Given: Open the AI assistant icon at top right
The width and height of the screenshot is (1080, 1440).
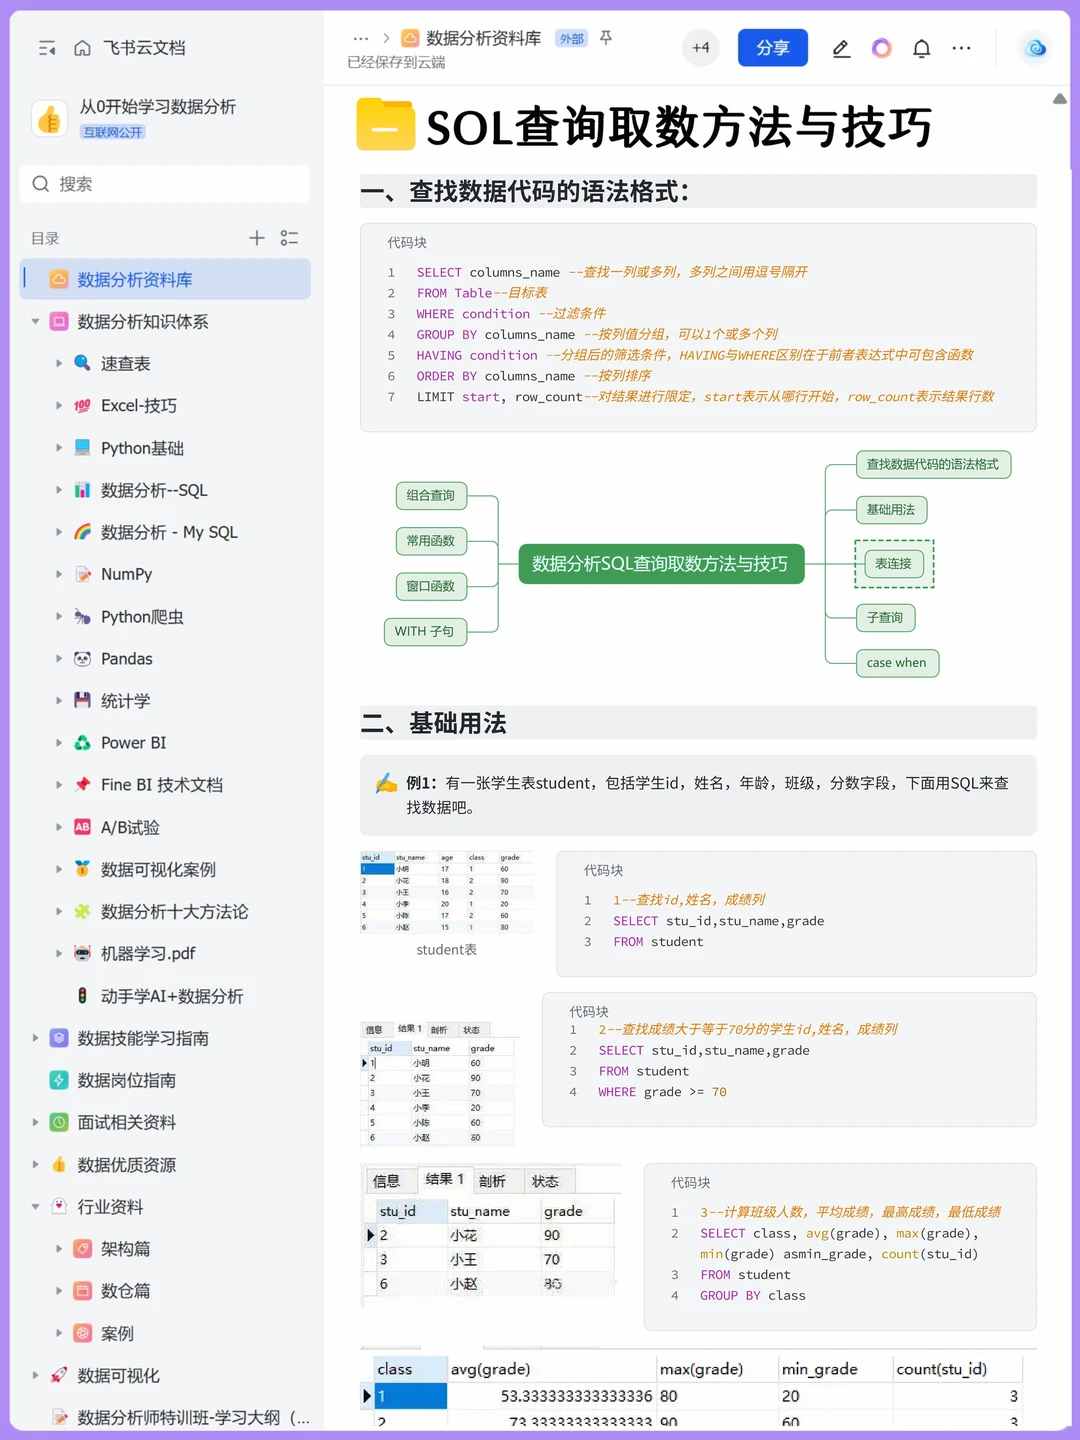Looking at the screenshot, I should [1034, 47].
